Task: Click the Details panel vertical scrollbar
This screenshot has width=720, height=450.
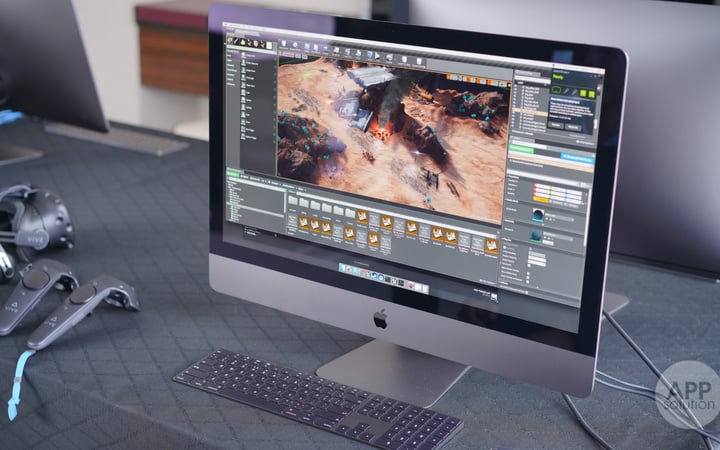Action: click(x=587, y=216)
